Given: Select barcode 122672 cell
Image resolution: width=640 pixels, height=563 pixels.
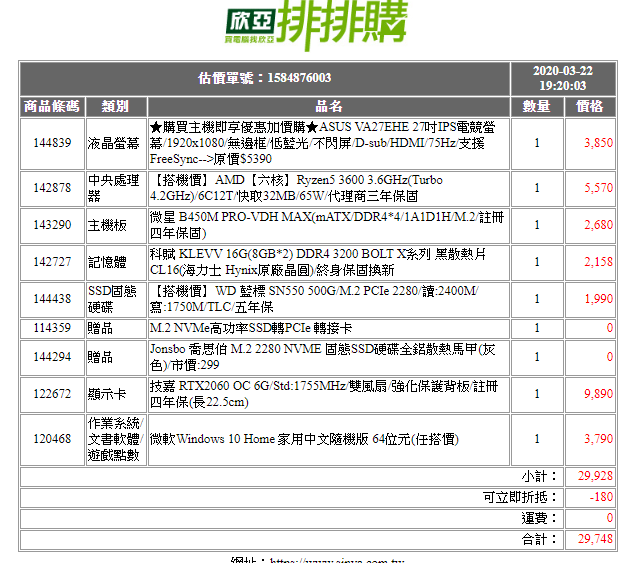Looking at the screenshot, I should pos(52,394).
